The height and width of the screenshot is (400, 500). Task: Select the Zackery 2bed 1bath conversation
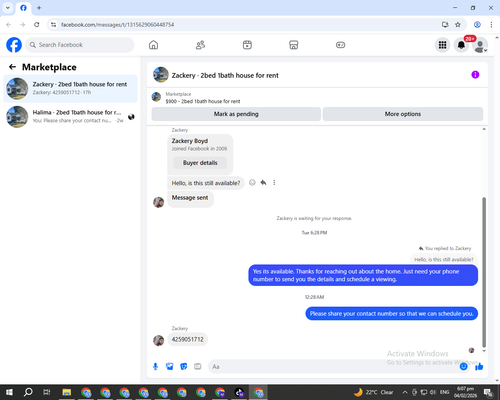(x=70, y=88)
